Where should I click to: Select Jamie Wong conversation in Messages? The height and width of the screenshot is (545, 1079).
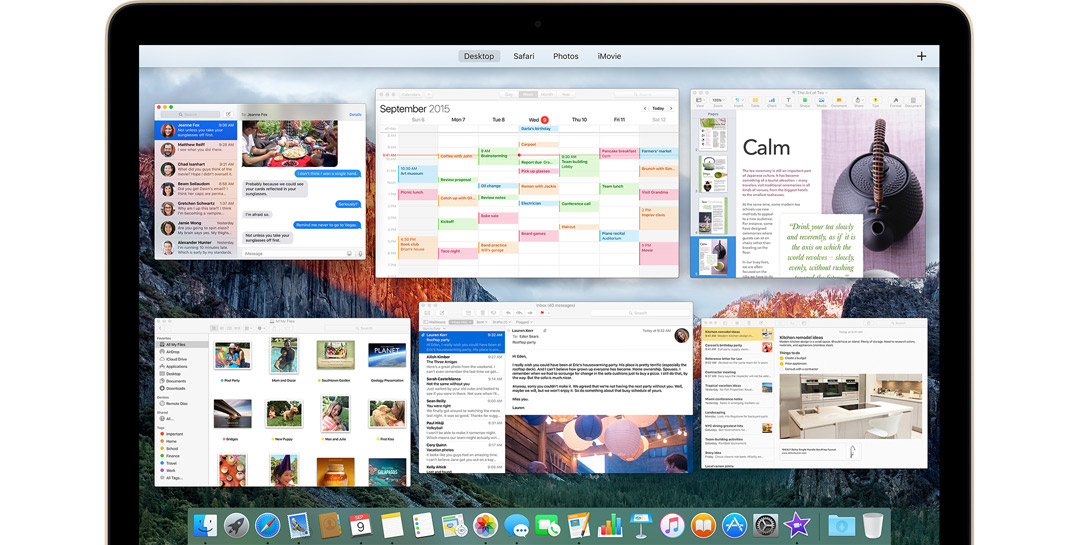[x=196, y=228]
